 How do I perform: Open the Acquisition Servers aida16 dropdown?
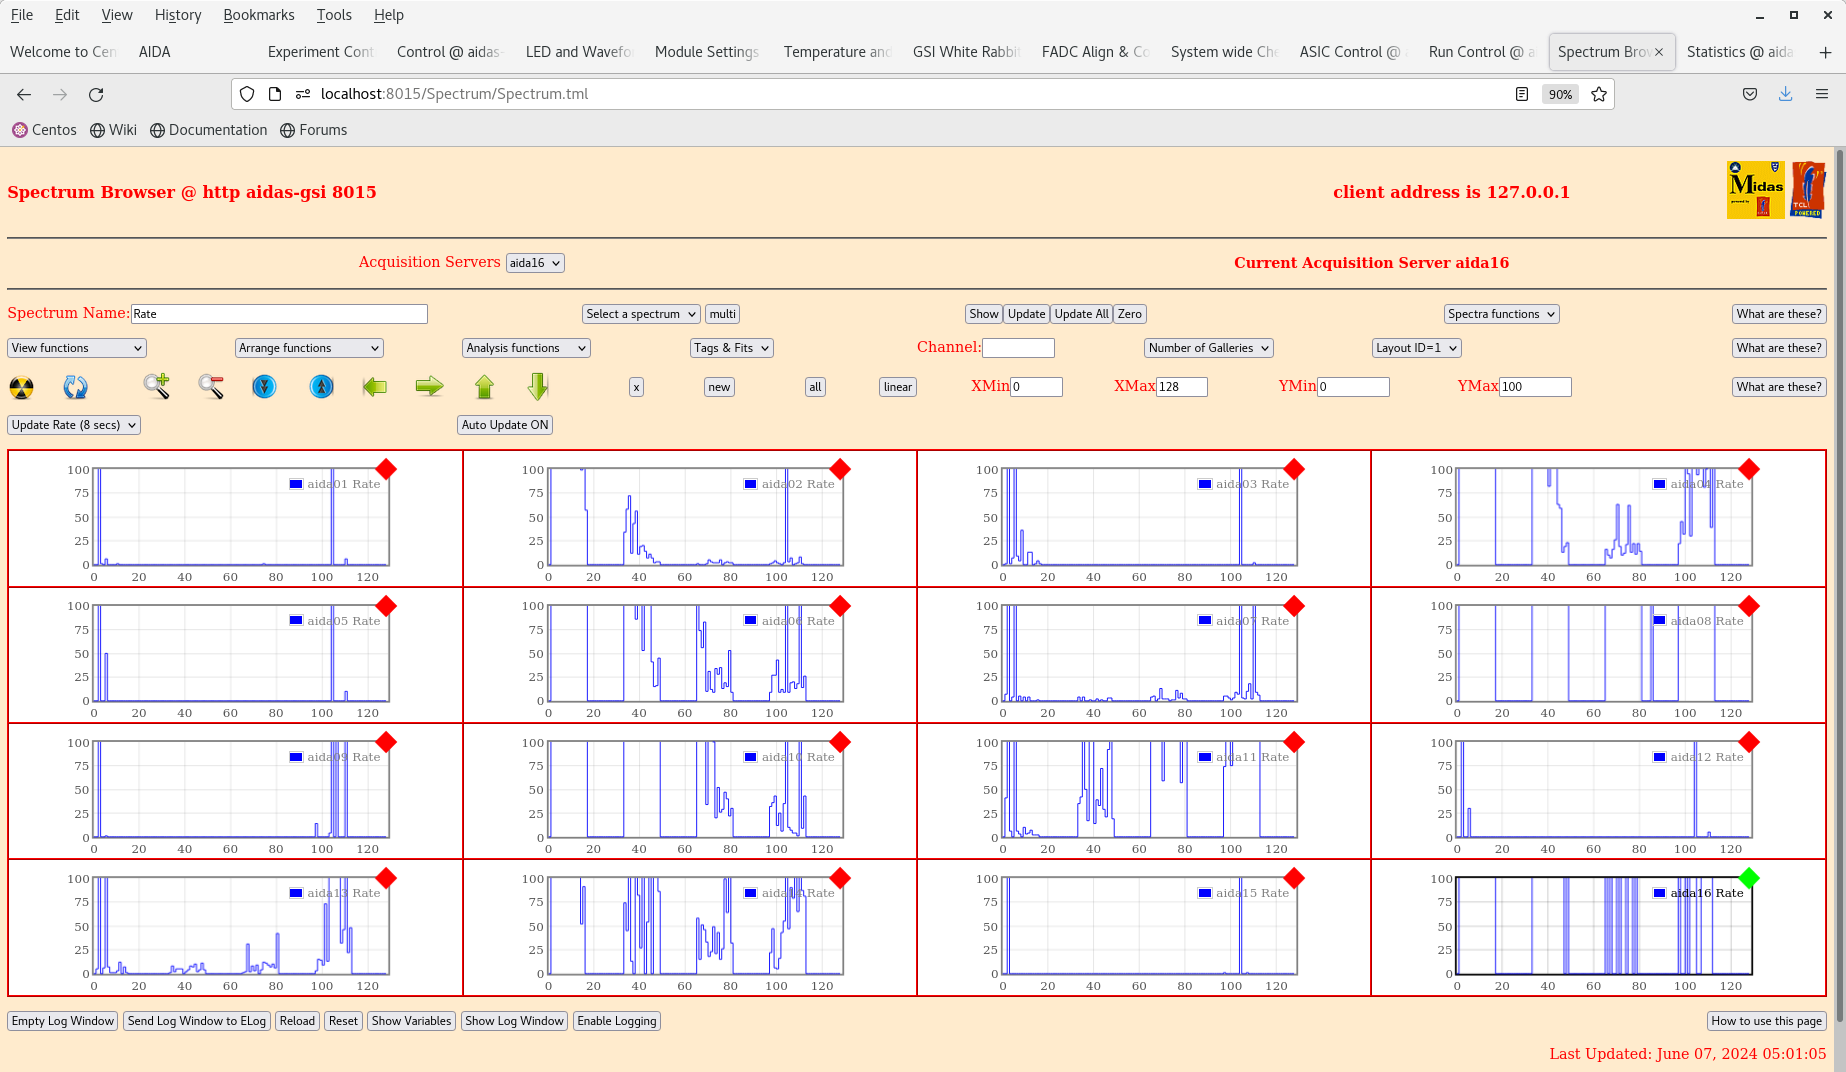(x=535, y=263)
